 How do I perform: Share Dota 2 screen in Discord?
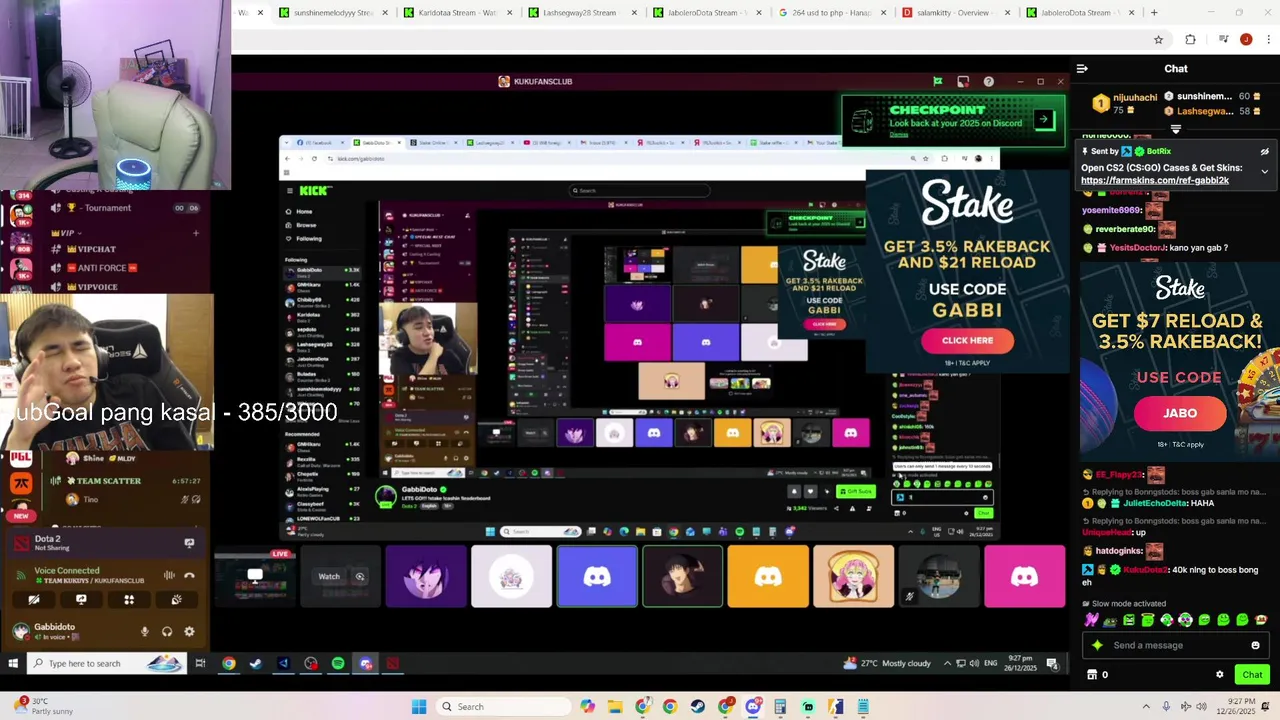(x=189, y=543)
